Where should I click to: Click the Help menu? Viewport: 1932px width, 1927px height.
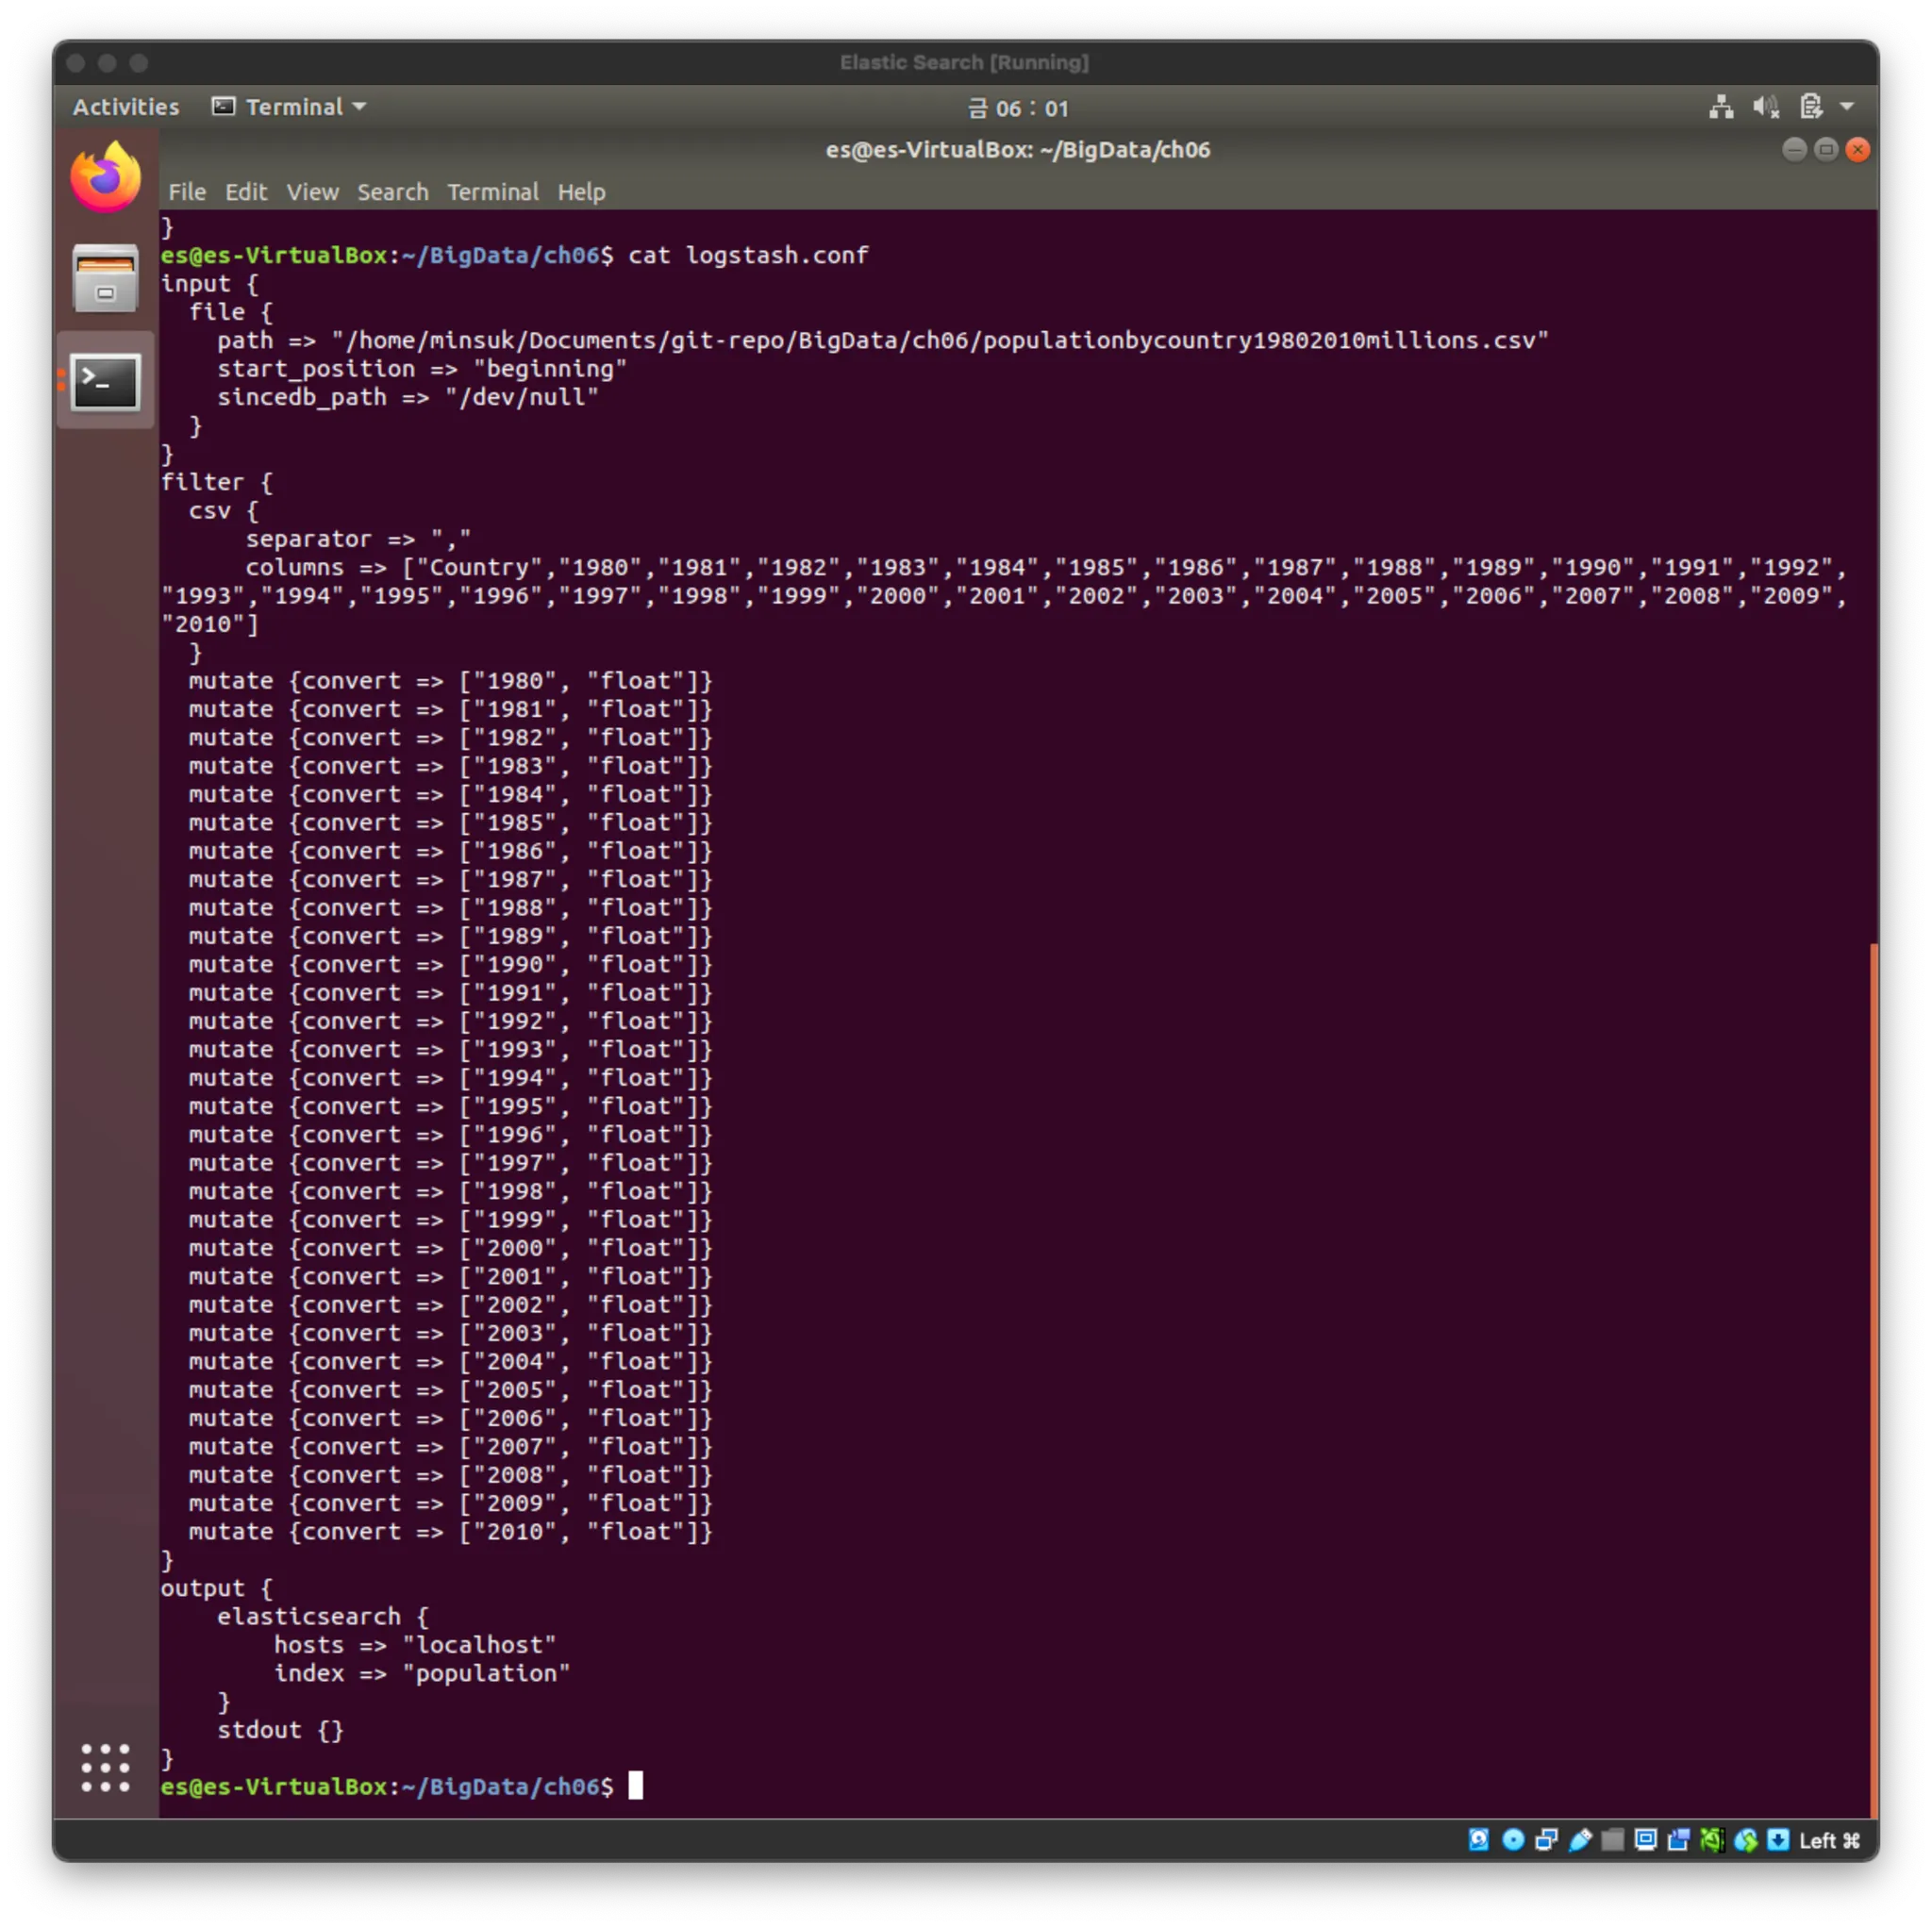pos(581,192)
